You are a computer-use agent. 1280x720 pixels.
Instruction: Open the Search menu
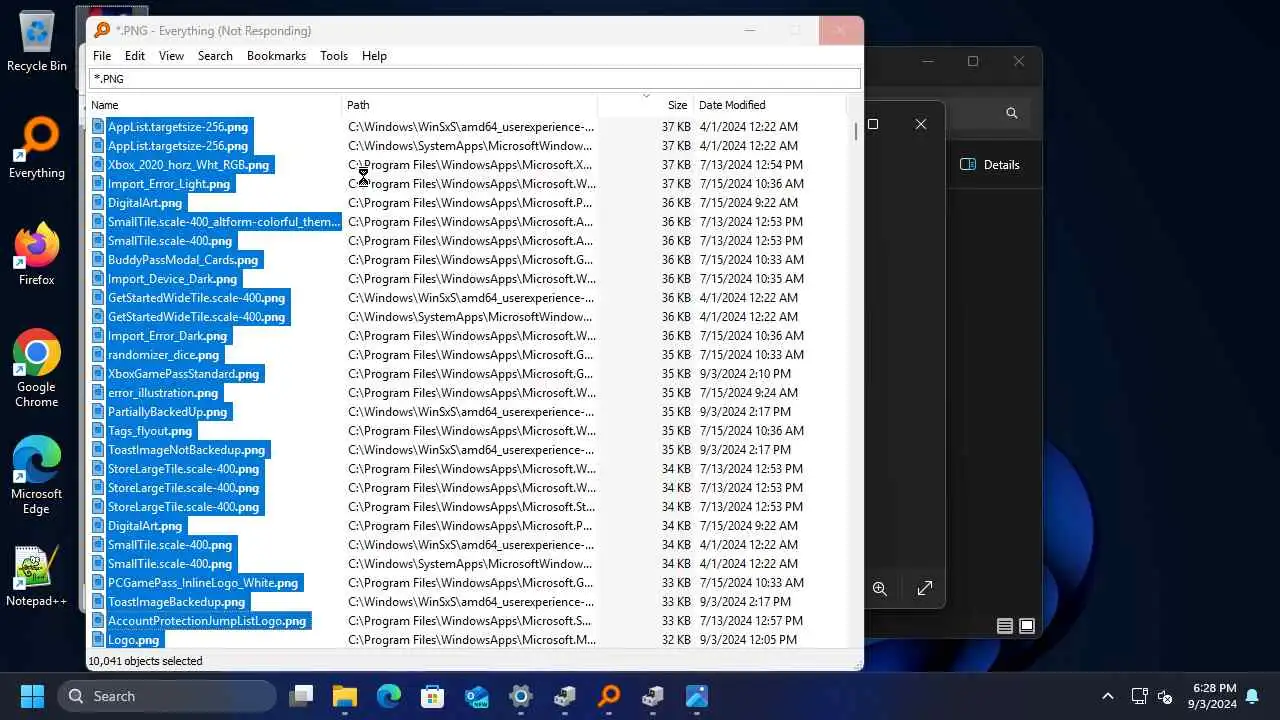(215, 56)
